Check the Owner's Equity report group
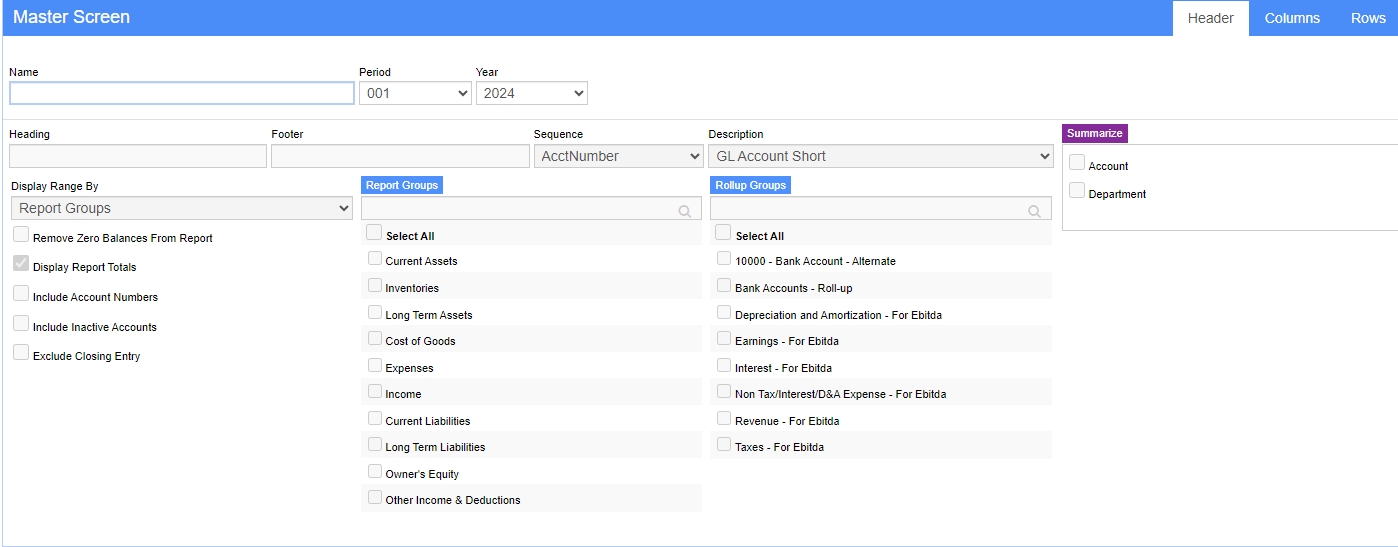1398x547 pixels. [x=375, y=471]
